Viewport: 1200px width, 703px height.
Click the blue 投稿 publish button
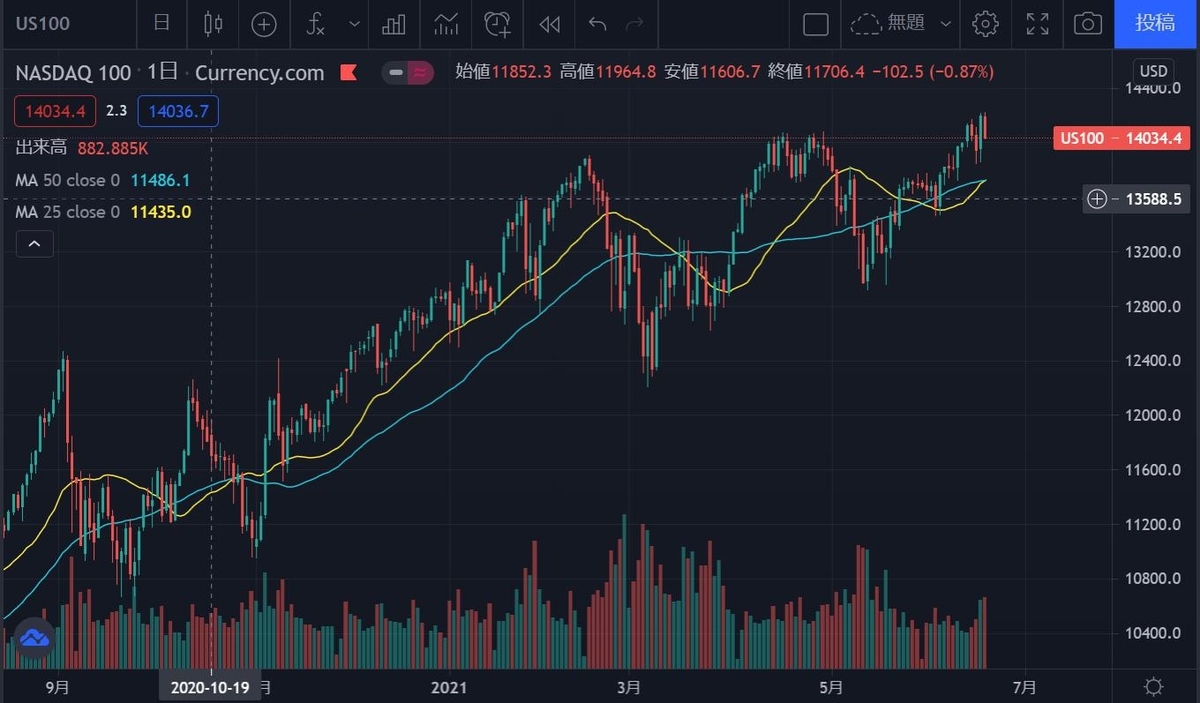[1155, 24]
